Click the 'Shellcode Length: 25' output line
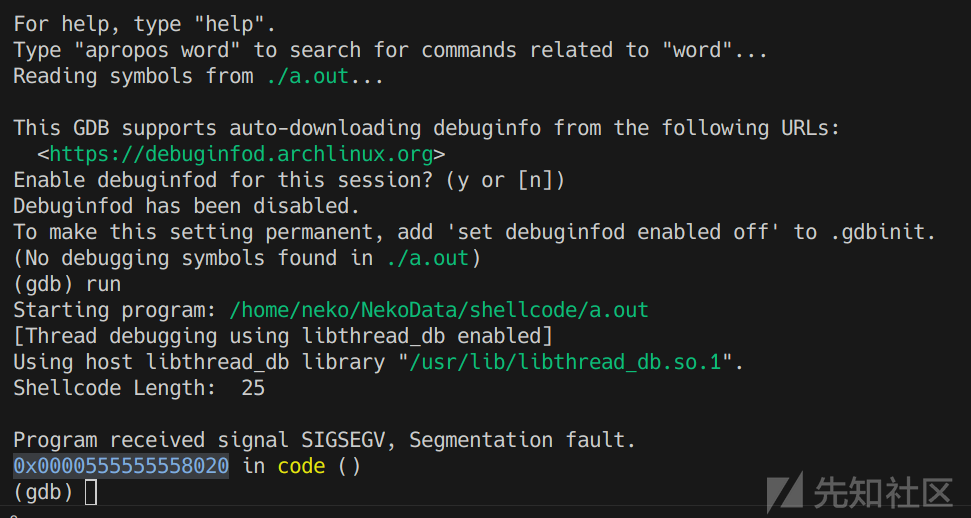 139,388
